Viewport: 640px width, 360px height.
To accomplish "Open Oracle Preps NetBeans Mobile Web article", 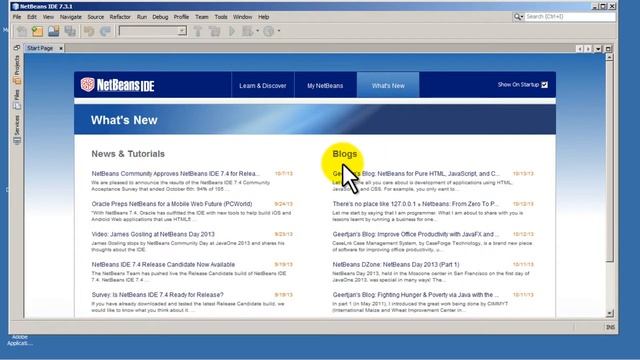I will 172,204.
